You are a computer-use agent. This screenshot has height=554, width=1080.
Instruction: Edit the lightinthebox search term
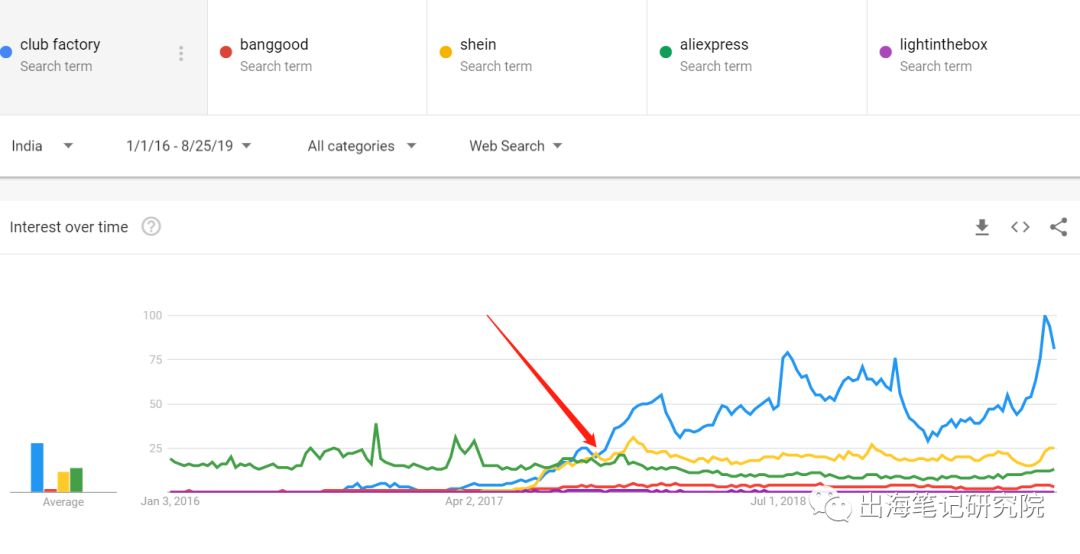pos(943,45)
